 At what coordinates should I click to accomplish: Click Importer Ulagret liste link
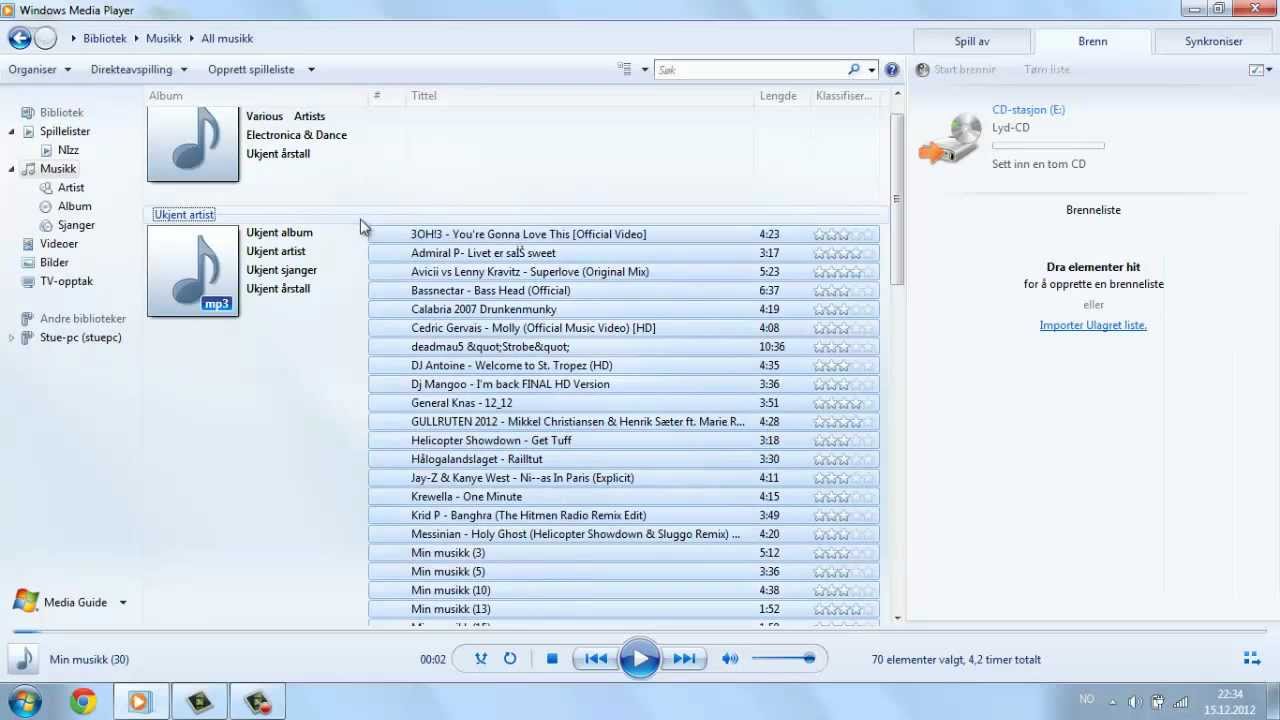coord(1093,325)
